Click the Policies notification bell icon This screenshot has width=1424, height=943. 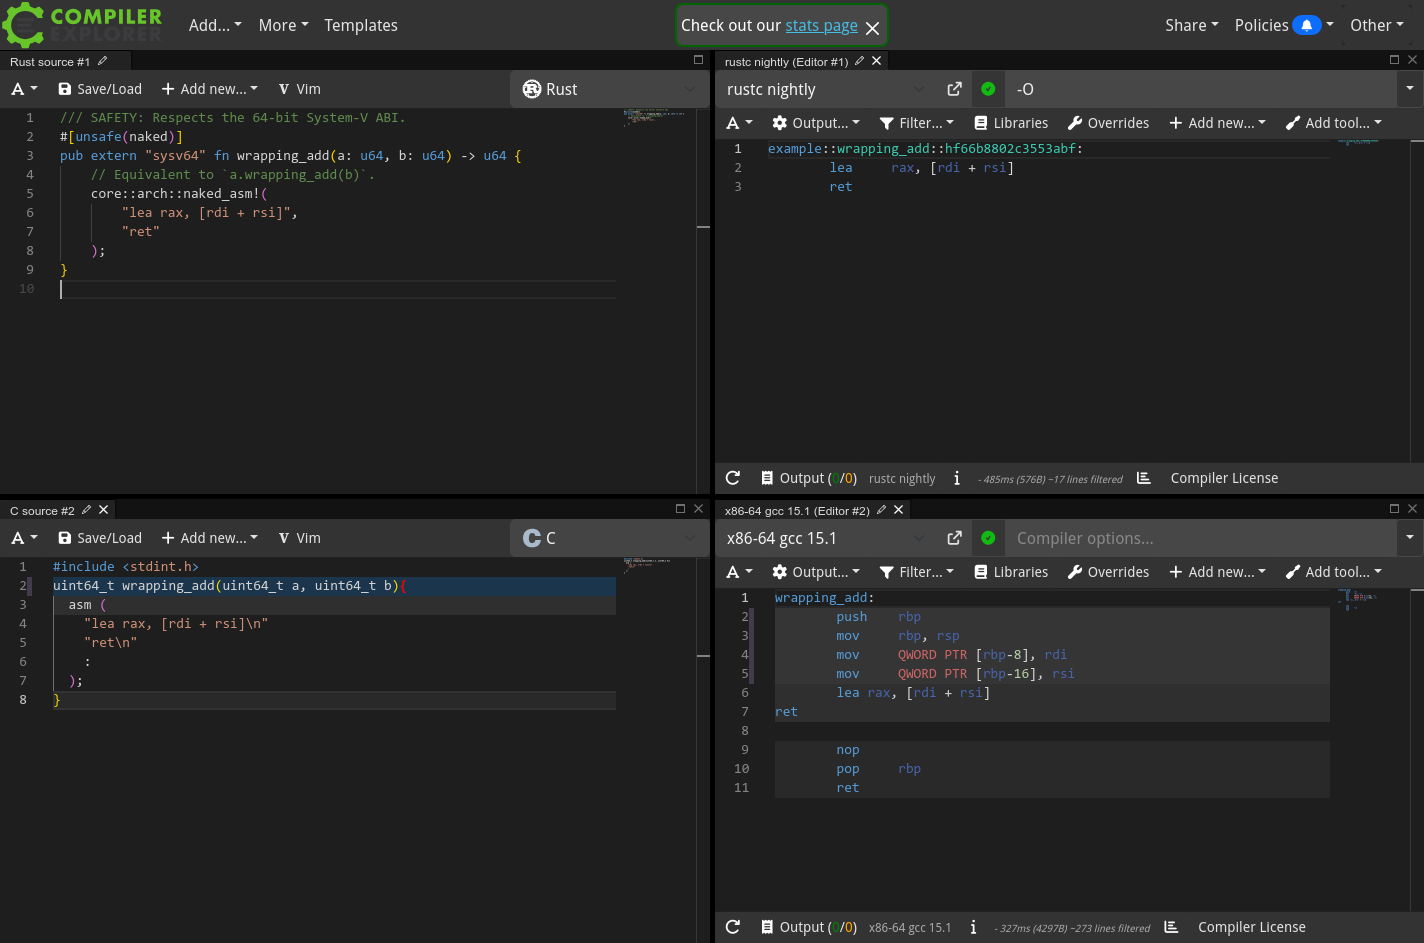click(1306, 25)
